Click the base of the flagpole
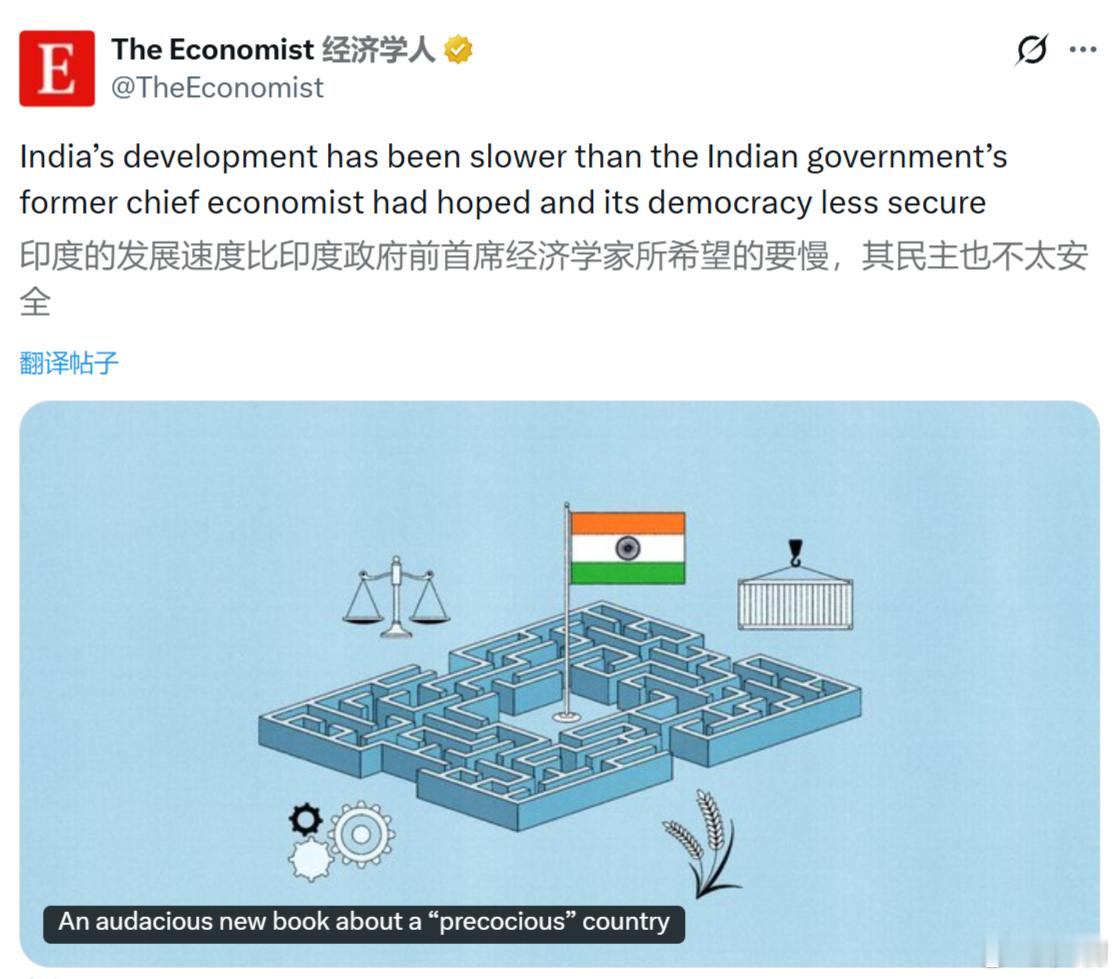 [567, 715]
